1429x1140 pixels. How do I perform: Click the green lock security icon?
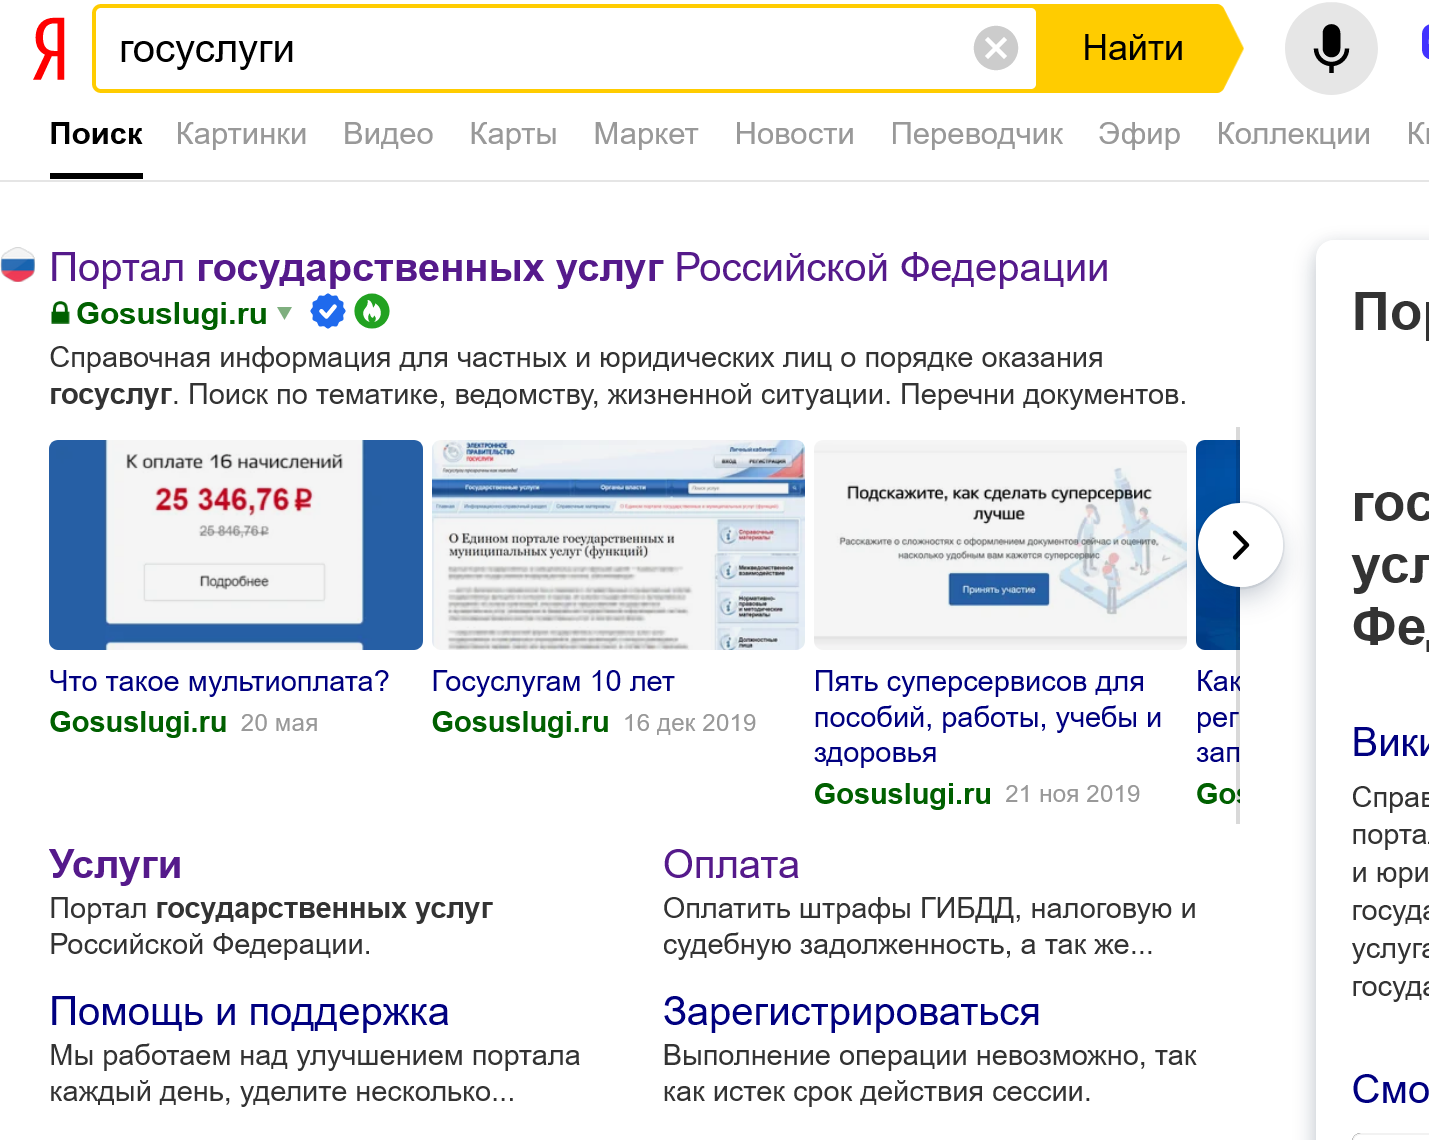[x=60, y=314]
